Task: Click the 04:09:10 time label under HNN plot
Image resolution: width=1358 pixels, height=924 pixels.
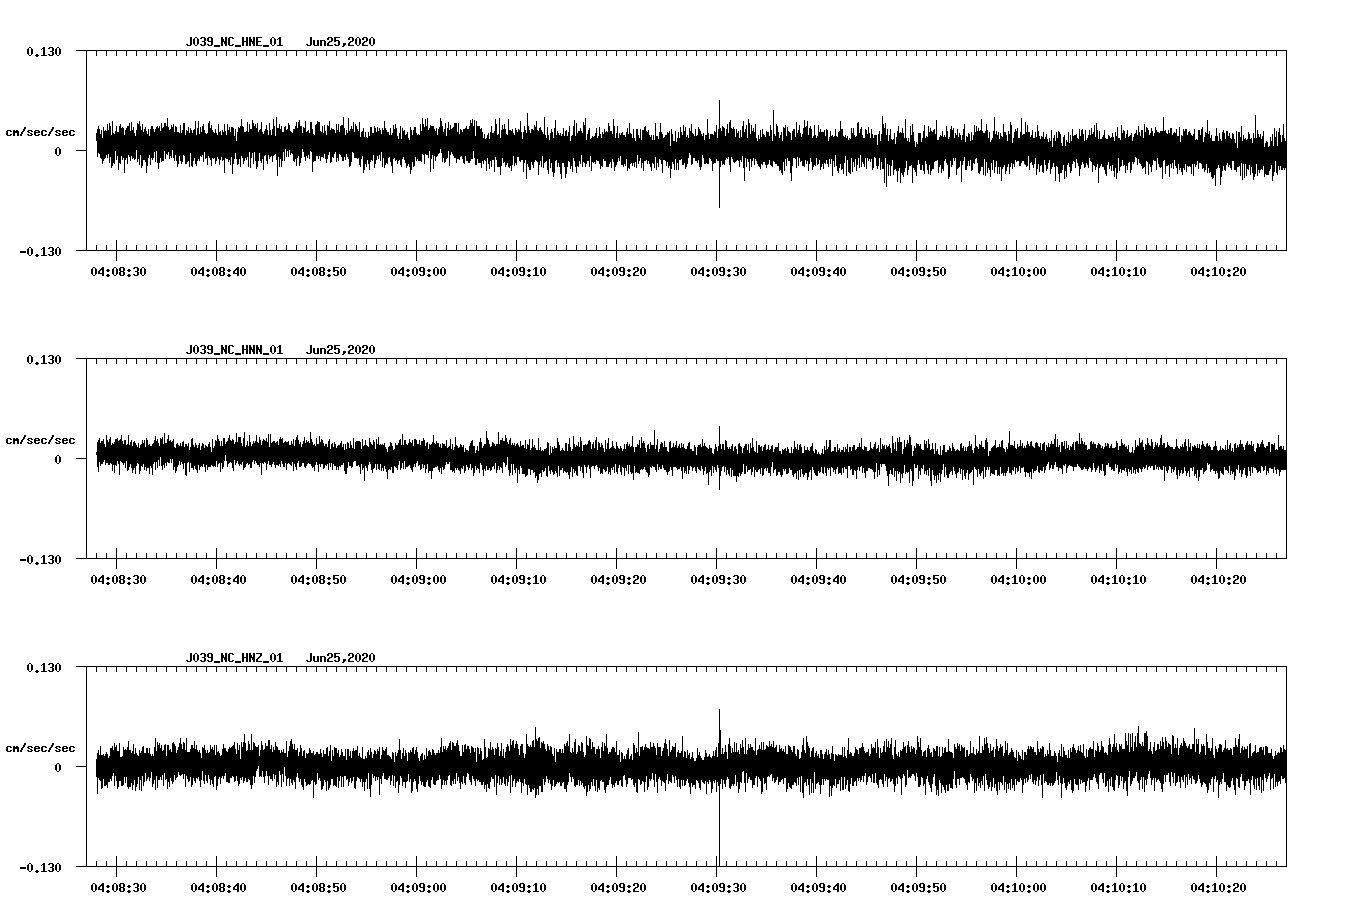Action: click(518, 579)
